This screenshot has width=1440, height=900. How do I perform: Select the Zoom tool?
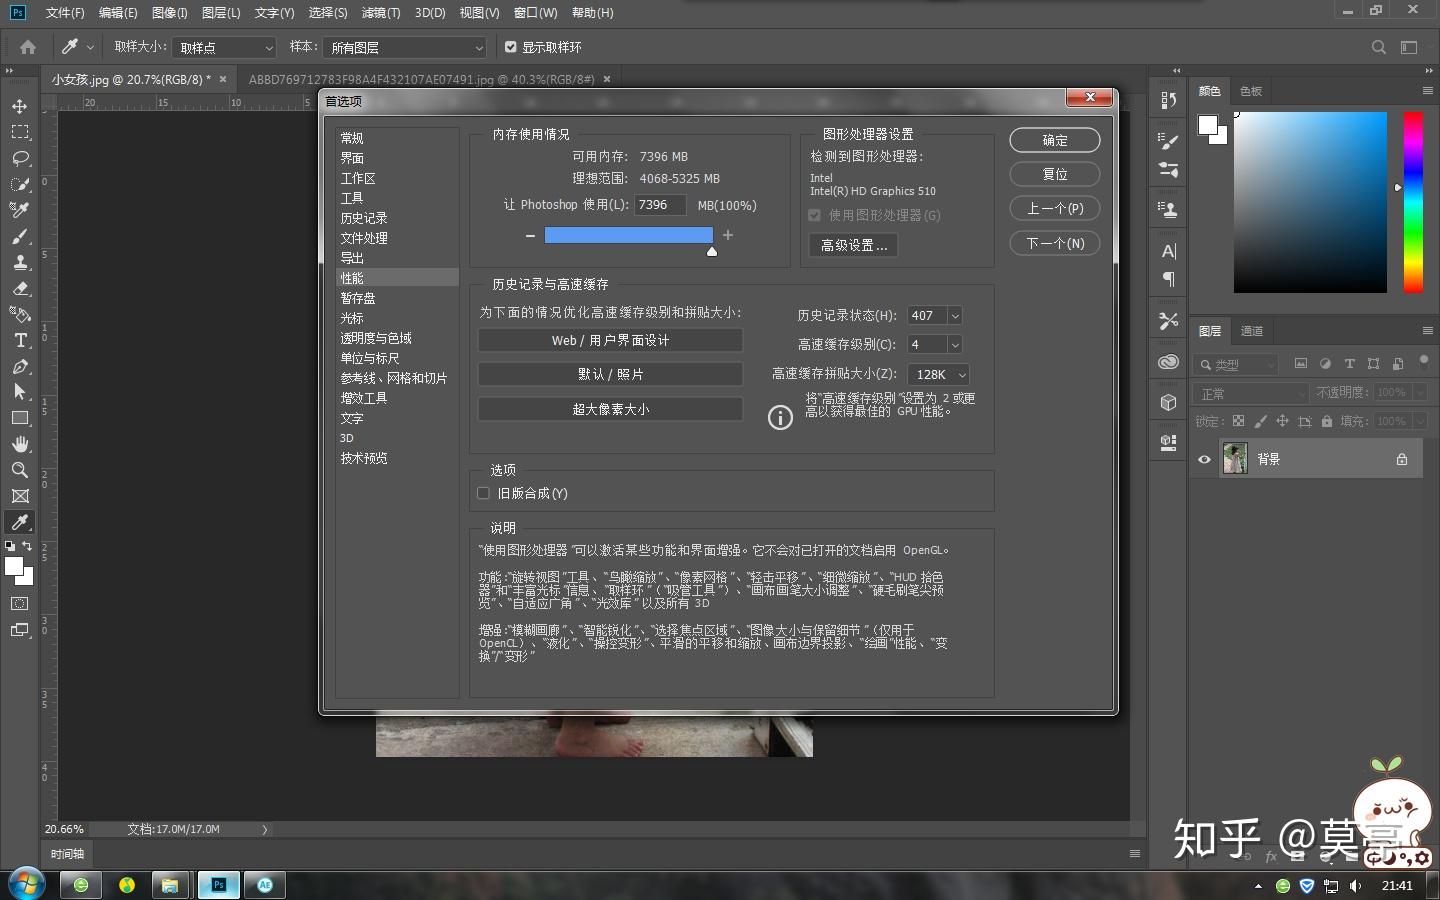pos(20,470)
